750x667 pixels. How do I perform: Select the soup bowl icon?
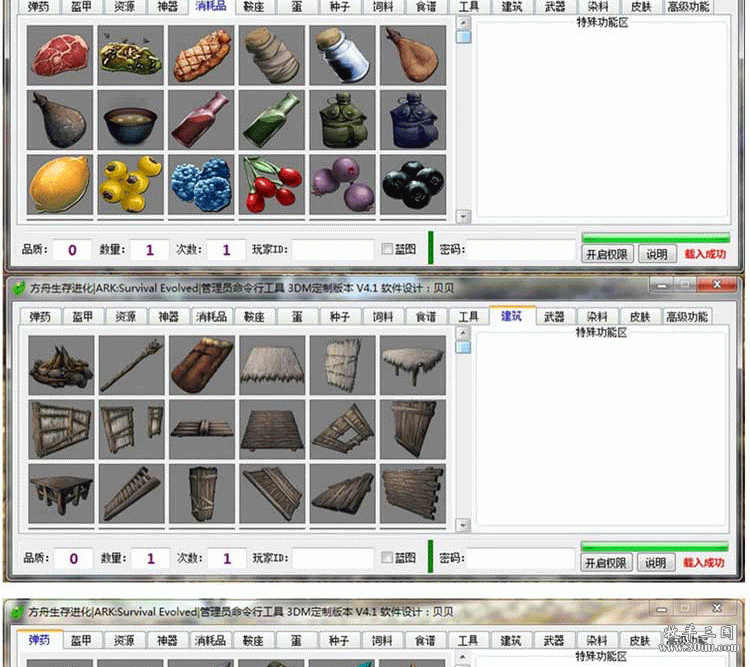[131, 120]
